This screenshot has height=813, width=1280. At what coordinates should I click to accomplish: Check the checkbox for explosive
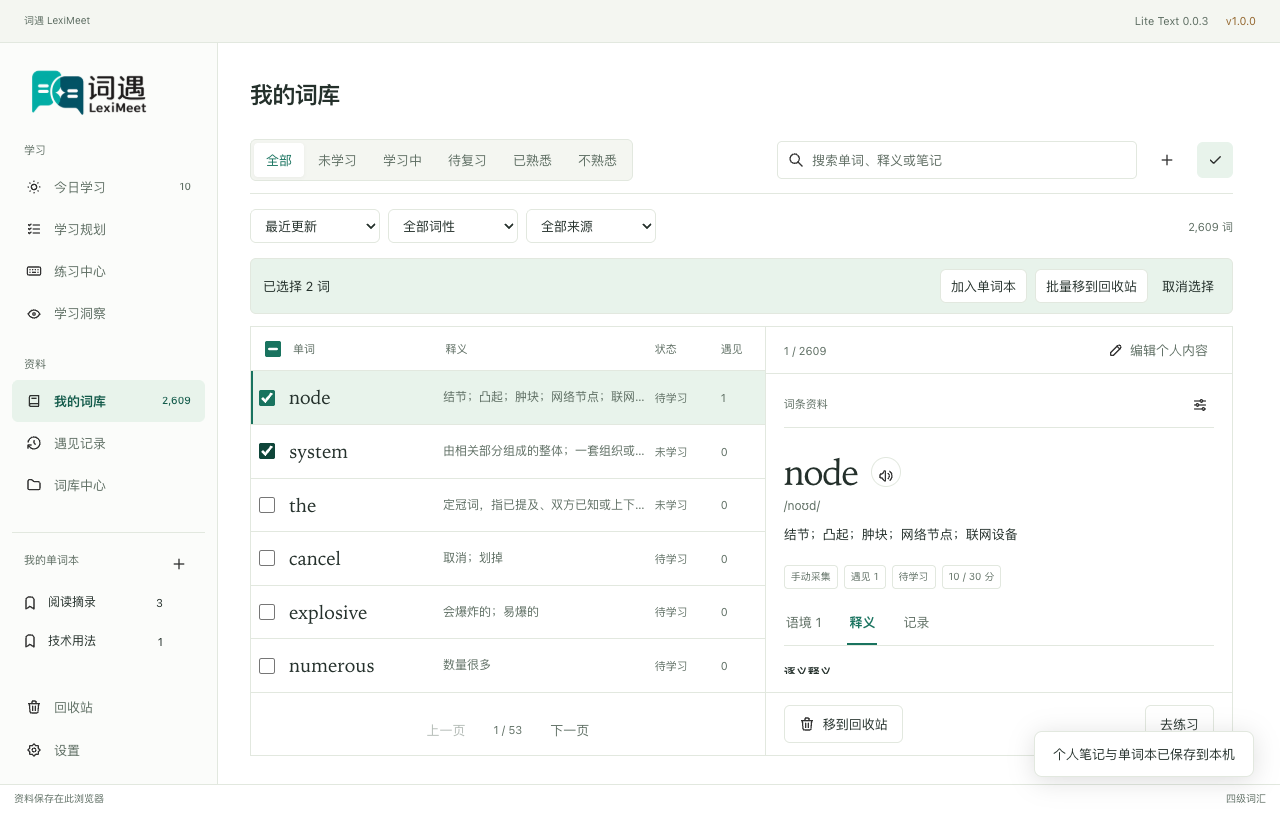tap(267, 612)
